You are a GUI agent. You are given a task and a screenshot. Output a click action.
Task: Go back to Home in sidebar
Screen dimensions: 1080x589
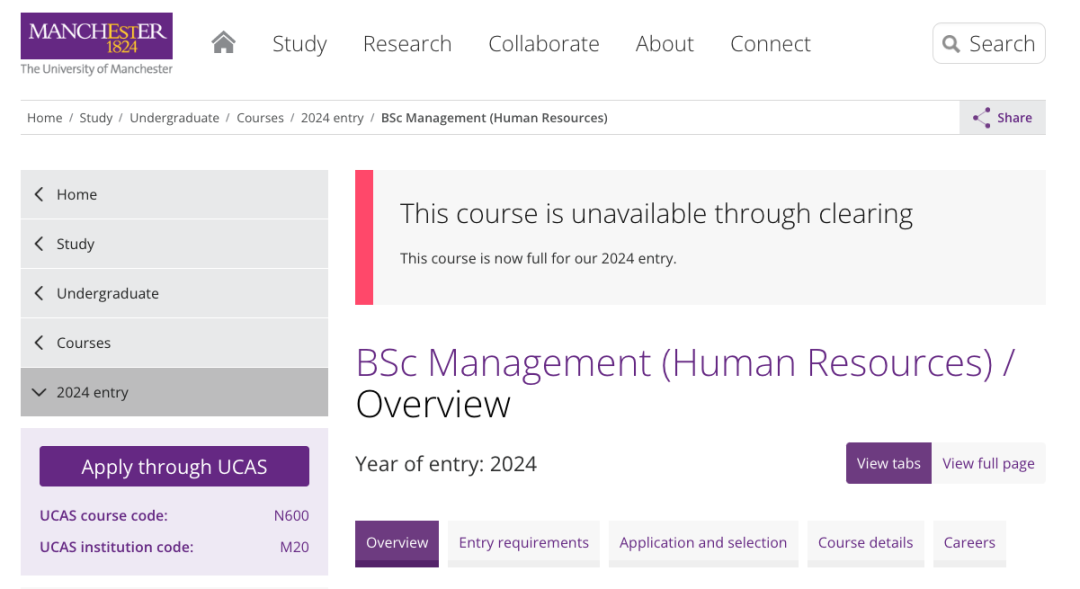click(174, 194)
